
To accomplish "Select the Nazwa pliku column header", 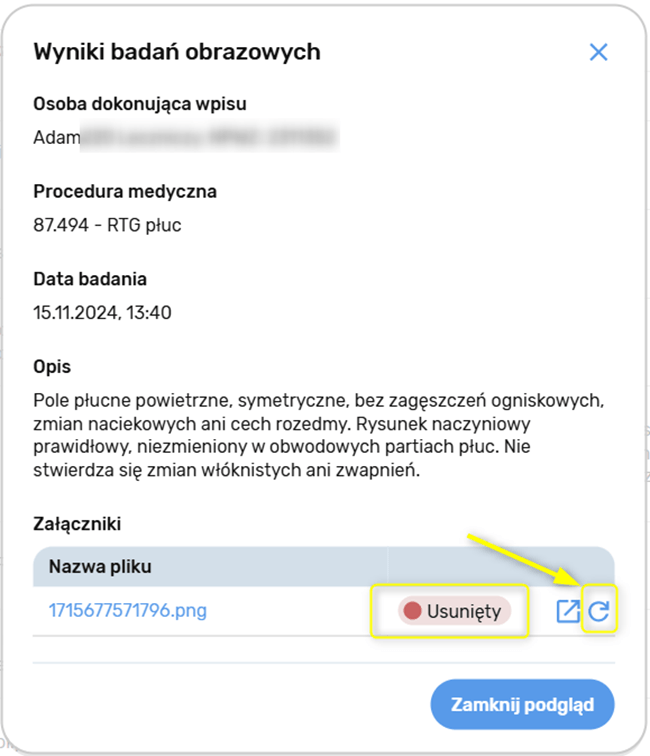I will click(99, 567).
